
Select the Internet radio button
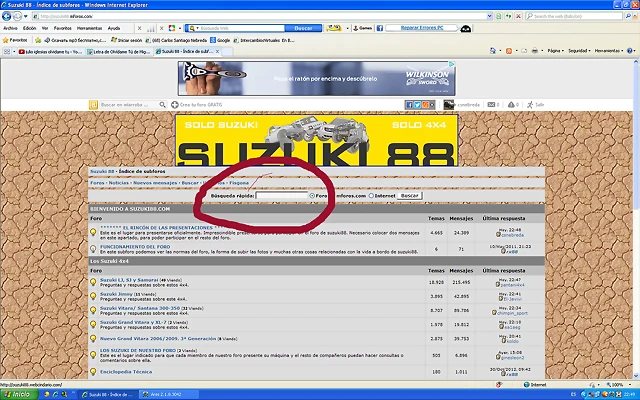(371, 196)
